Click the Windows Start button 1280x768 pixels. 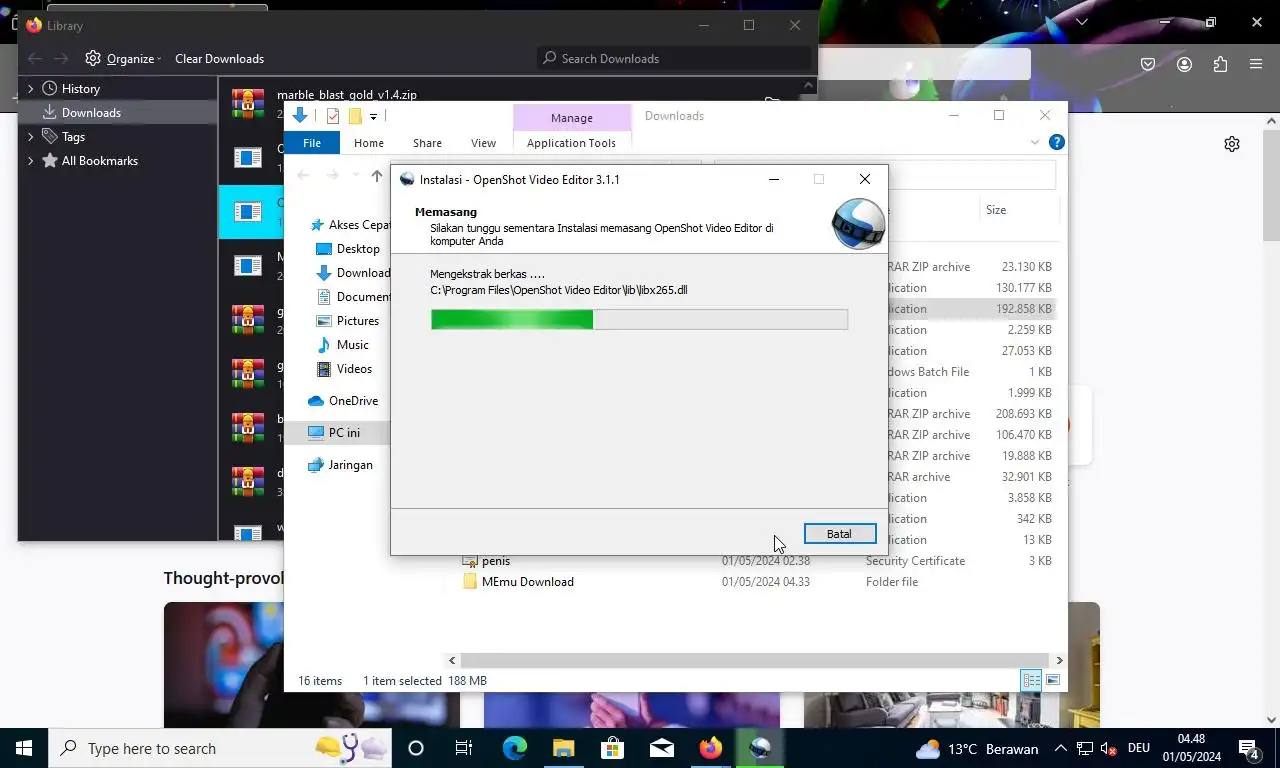pyautogui.click(x=24, y=748)
